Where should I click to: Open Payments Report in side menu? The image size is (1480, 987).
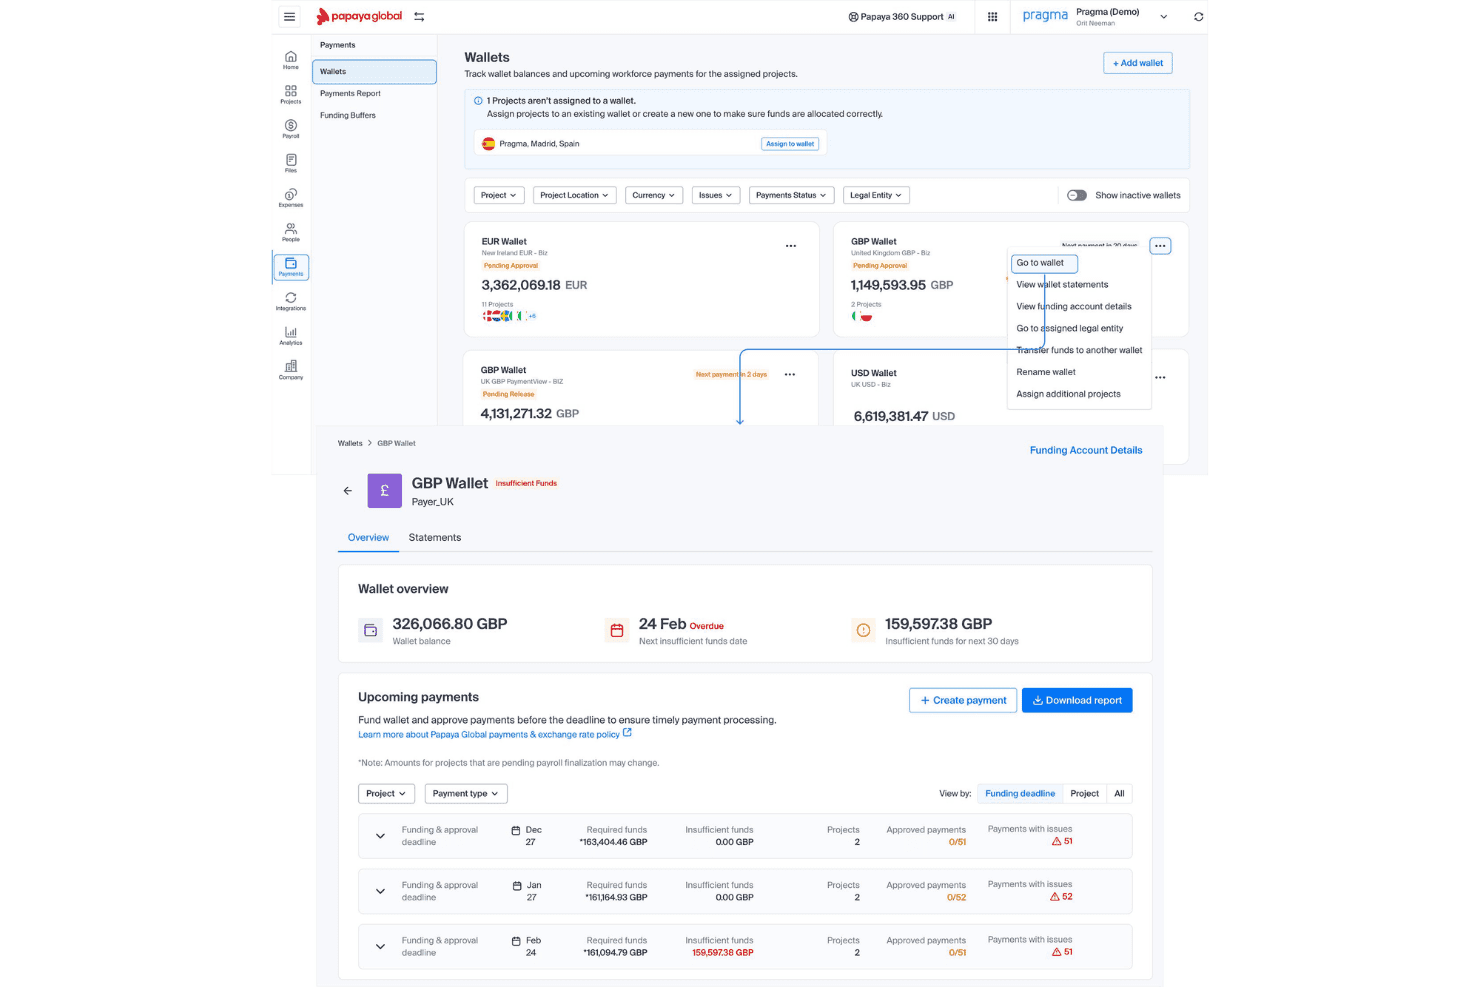(x=350, y=94)
